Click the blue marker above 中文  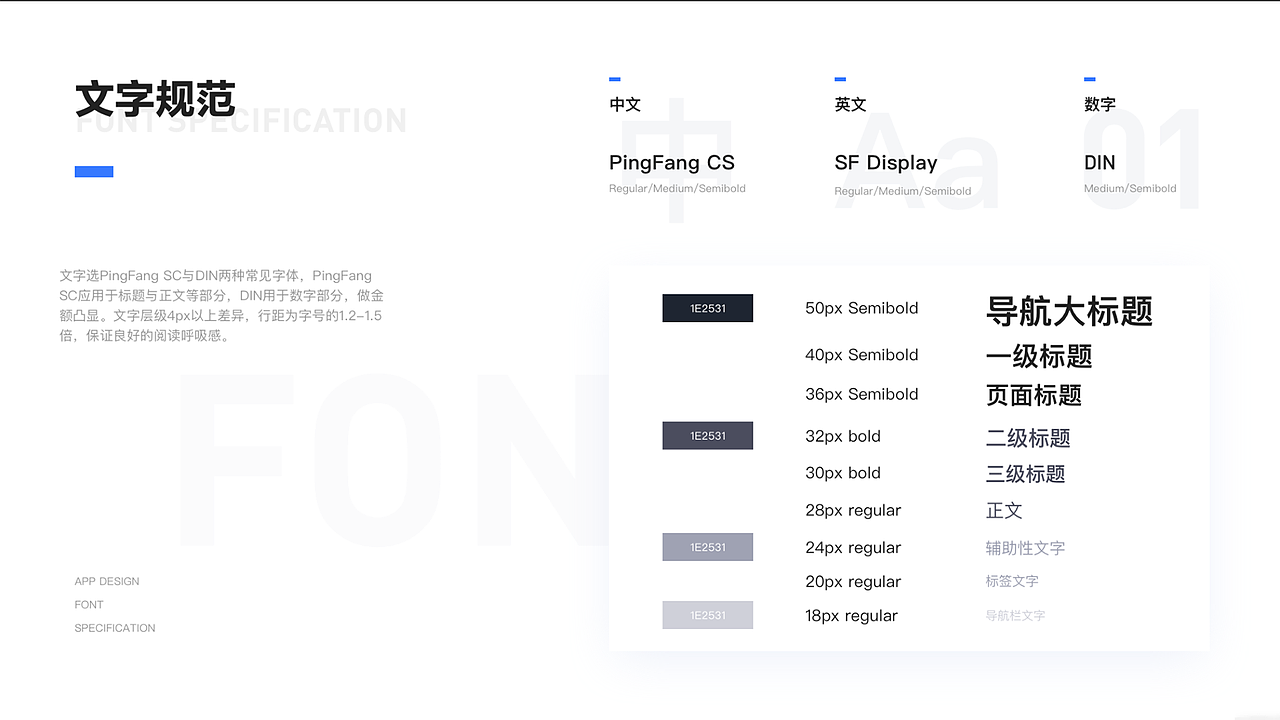point(615,79)
